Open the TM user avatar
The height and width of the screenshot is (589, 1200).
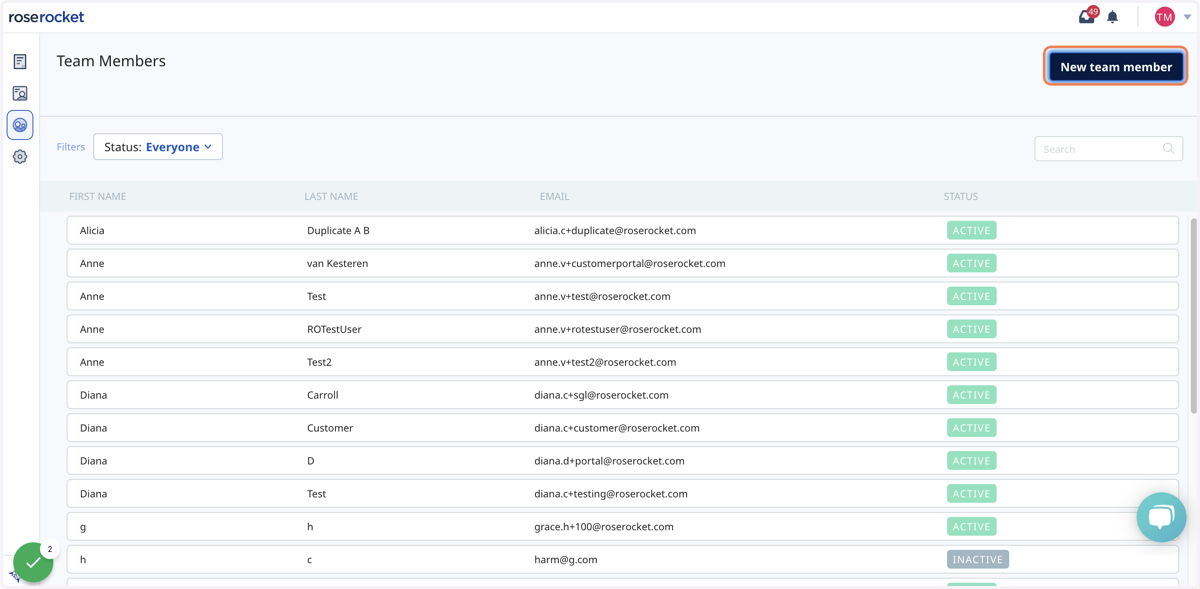(1164, 17)
